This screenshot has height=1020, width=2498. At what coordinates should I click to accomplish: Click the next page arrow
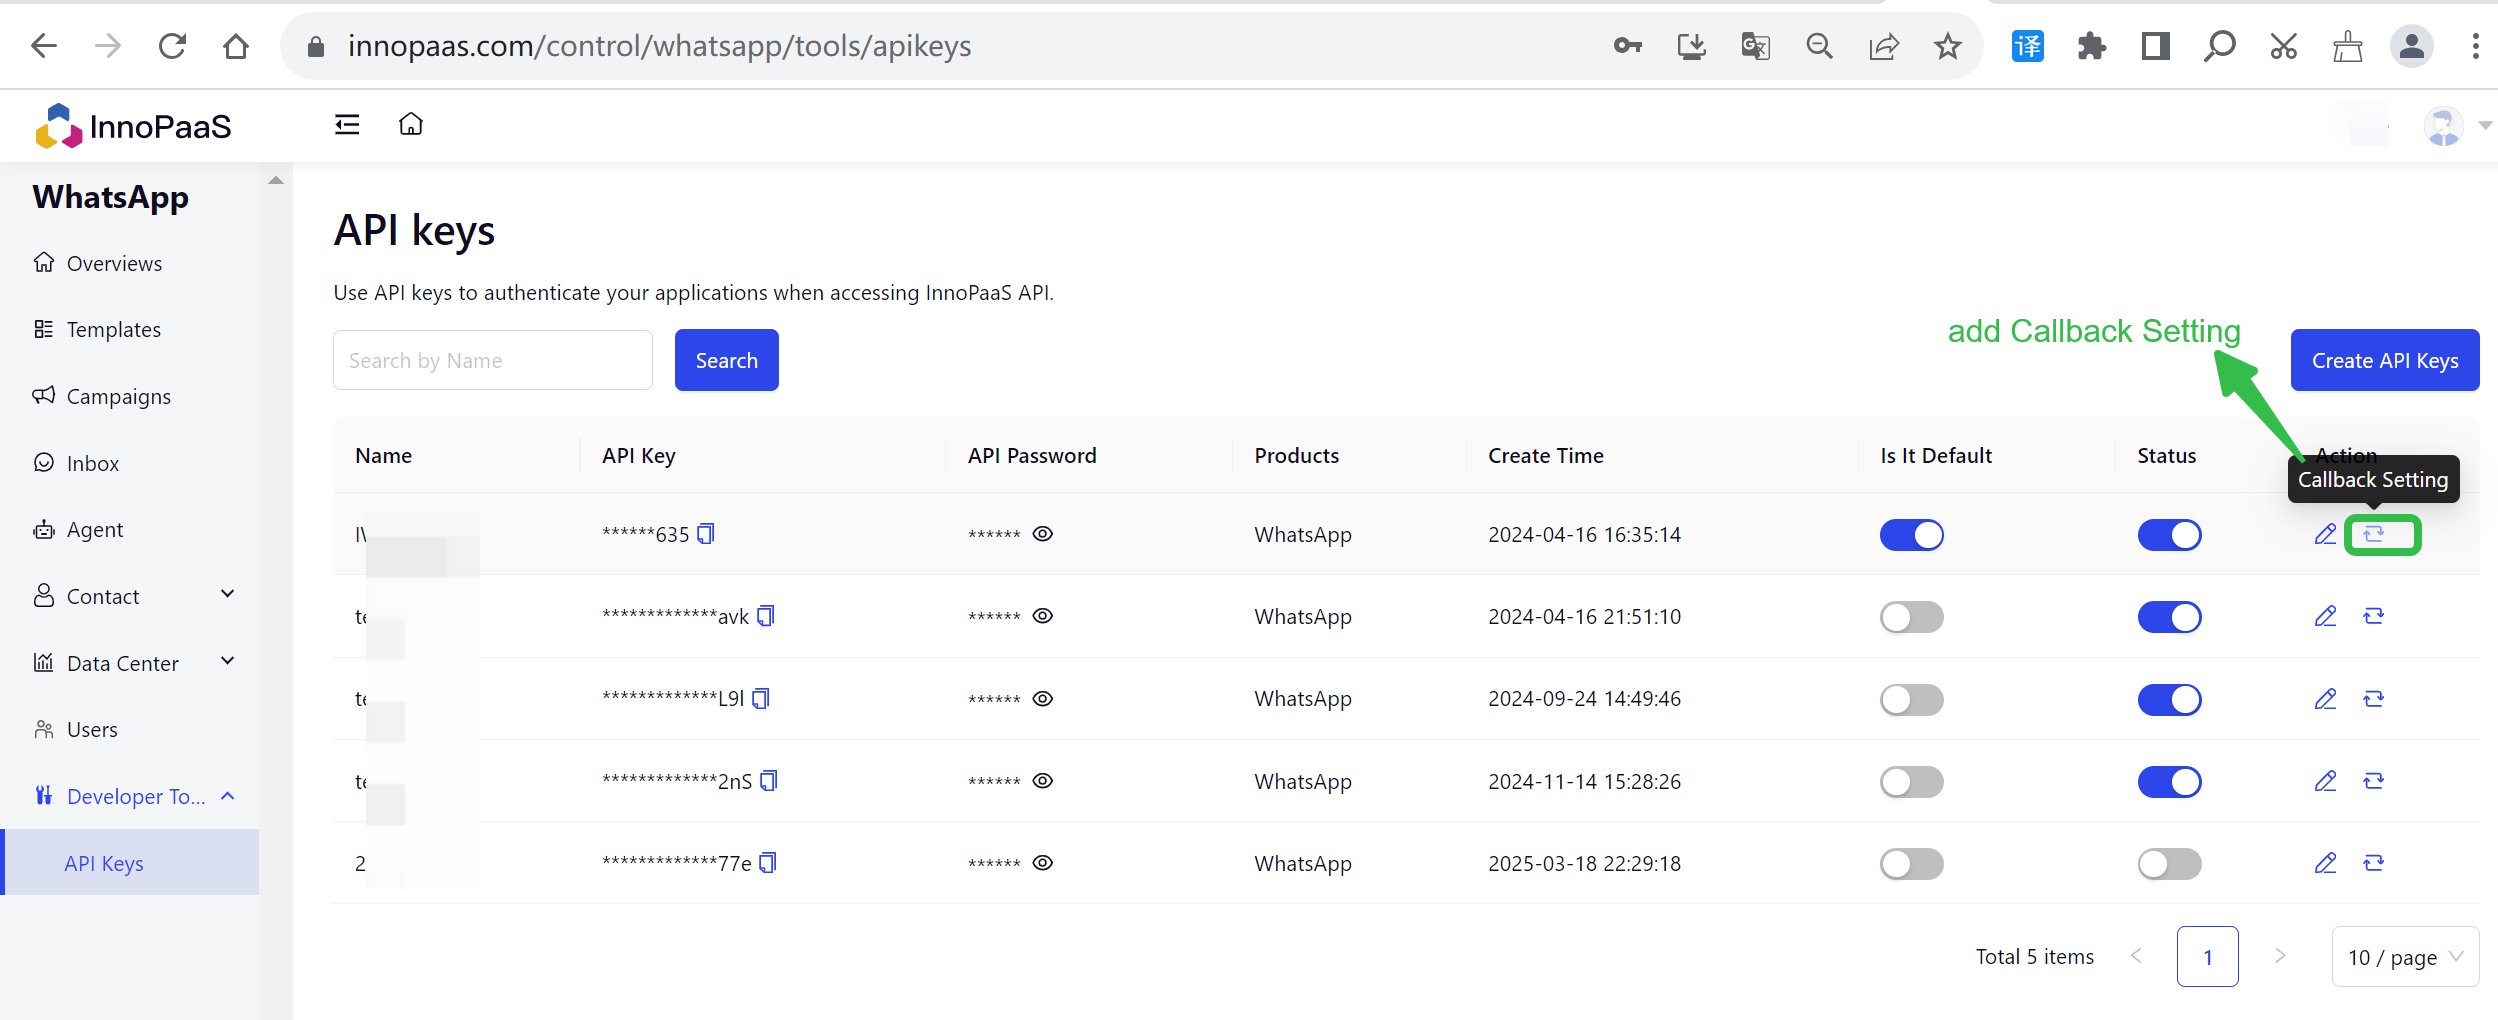[x=2280, y=956]
